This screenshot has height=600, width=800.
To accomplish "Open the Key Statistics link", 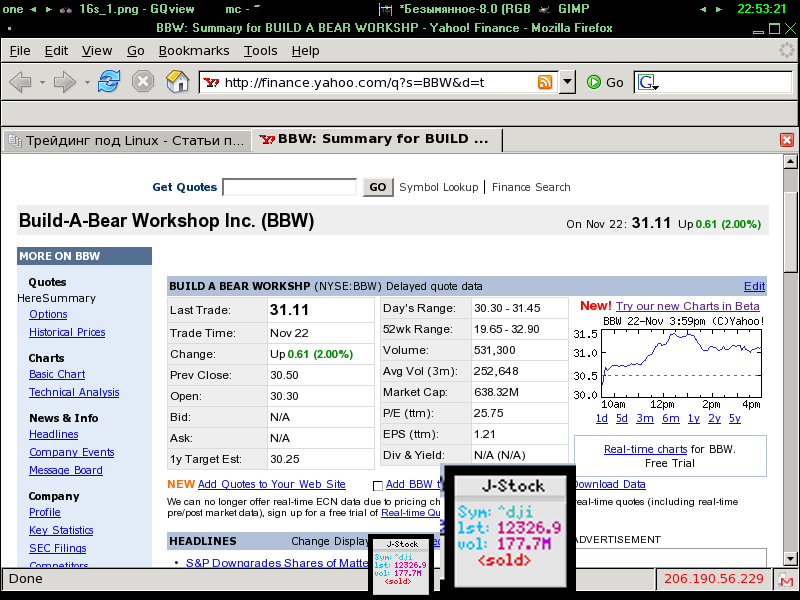I will point(61,530).
